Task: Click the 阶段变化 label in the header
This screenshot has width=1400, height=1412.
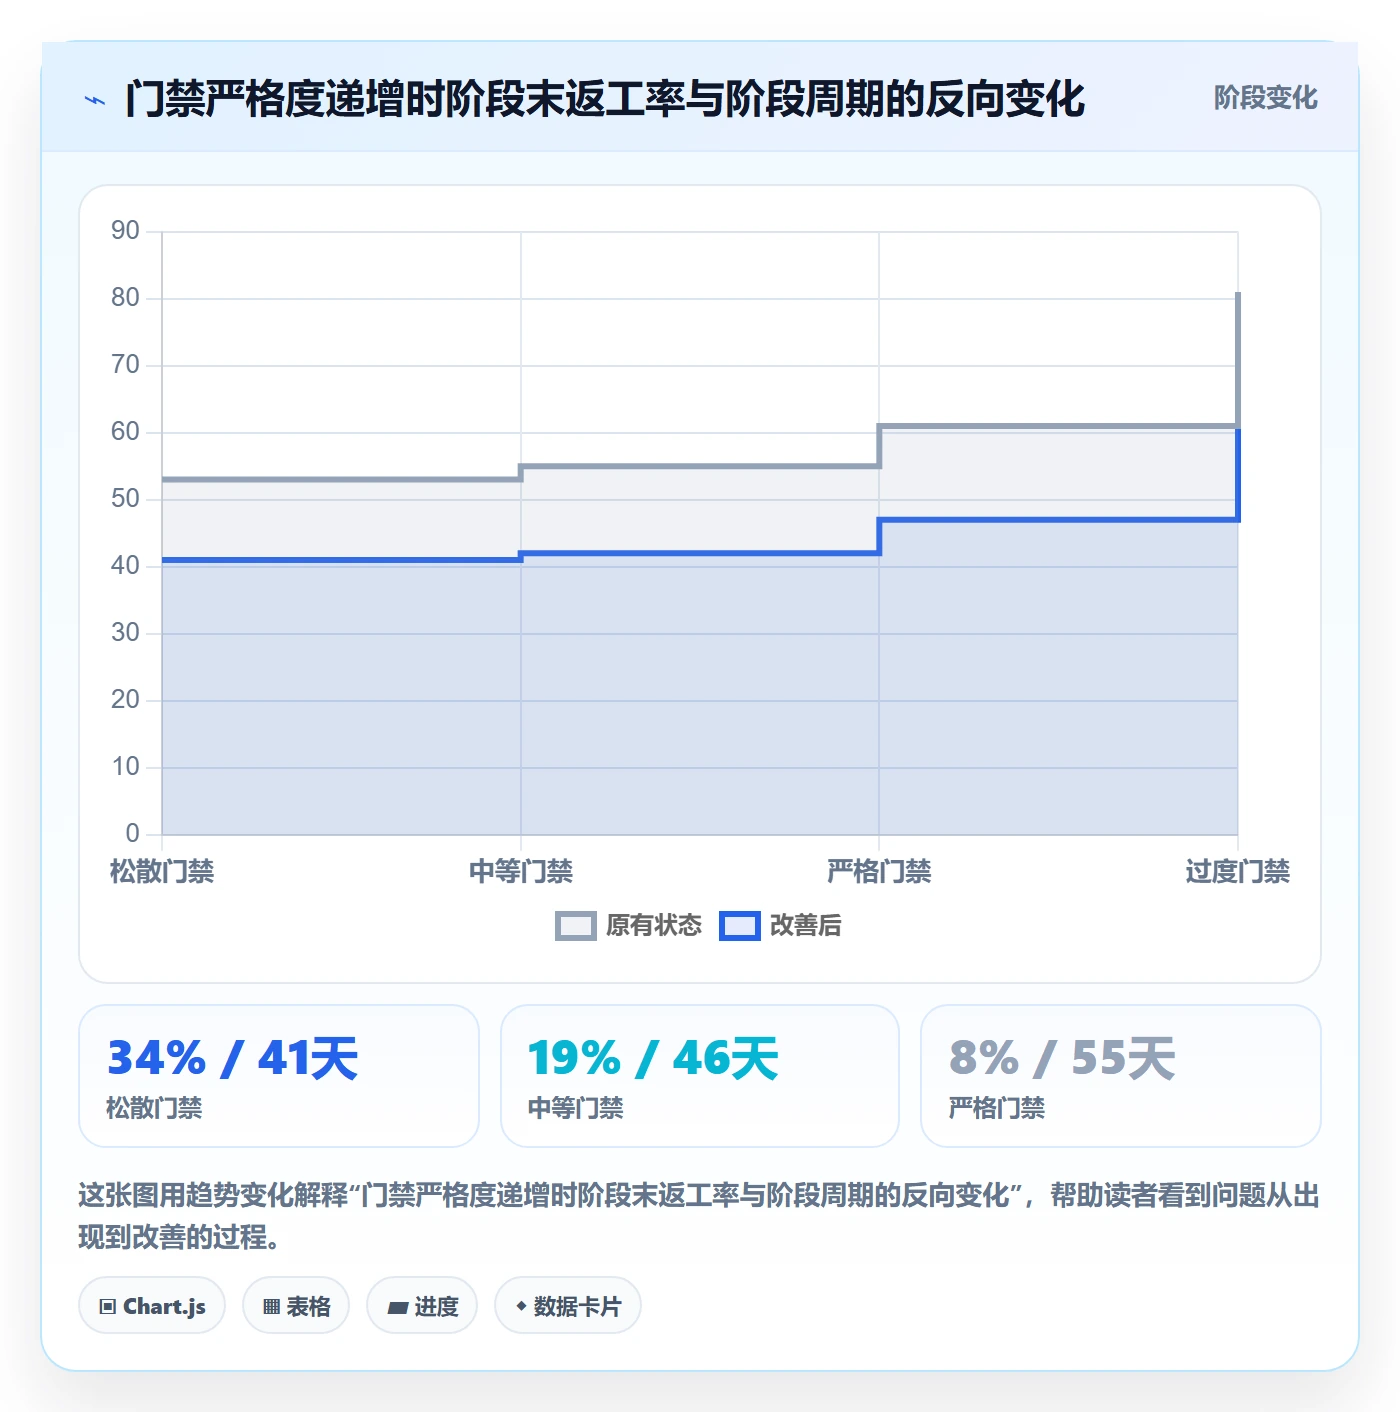Action: click(1265, 98)
